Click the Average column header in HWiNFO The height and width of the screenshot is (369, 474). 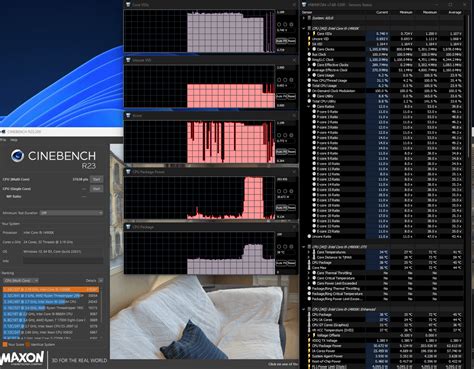click(455, 12)
